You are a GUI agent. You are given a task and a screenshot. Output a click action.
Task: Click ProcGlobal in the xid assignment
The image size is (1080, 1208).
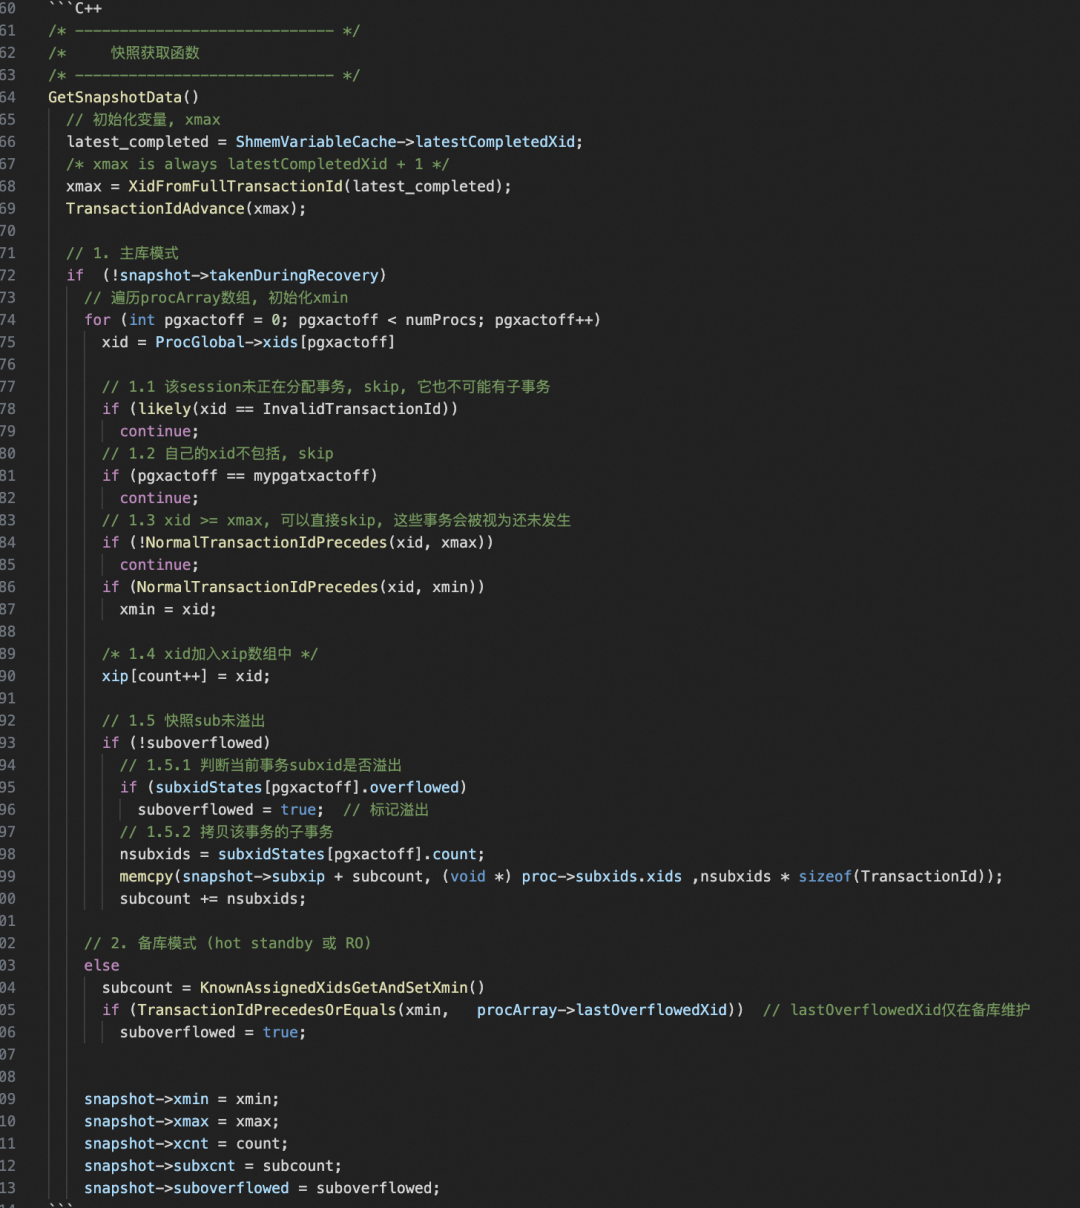point(200,342)
